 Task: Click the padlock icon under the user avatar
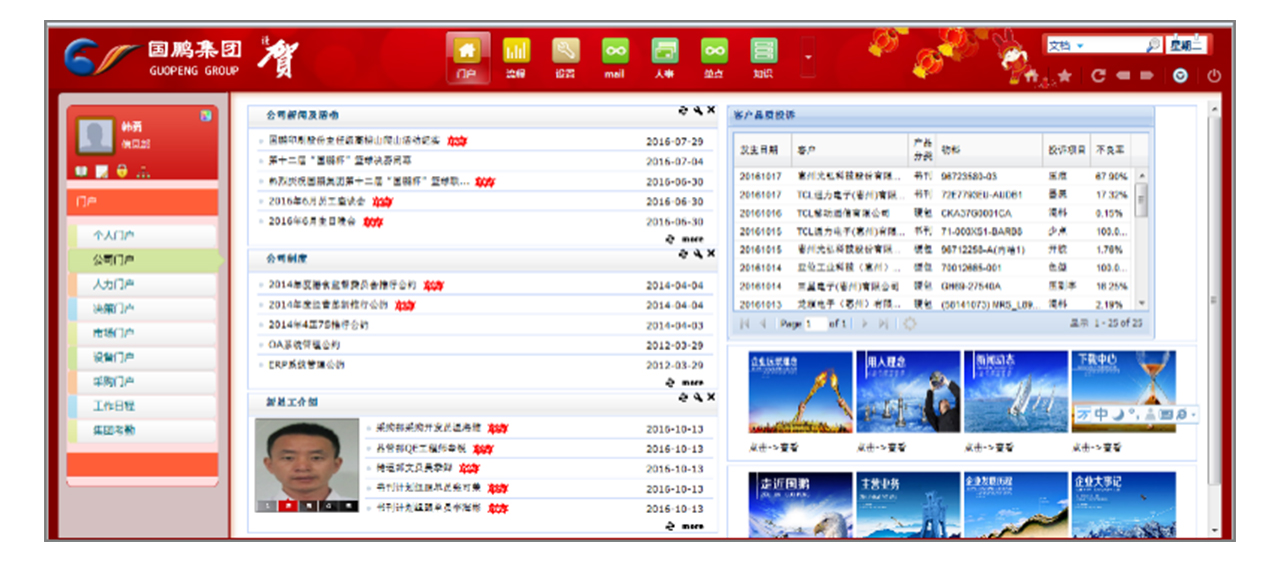point(122,171)
